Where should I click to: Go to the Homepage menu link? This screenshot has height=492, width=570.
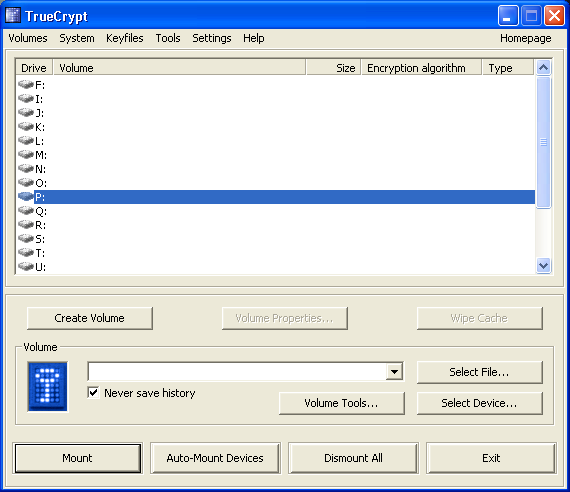[526, 38]
